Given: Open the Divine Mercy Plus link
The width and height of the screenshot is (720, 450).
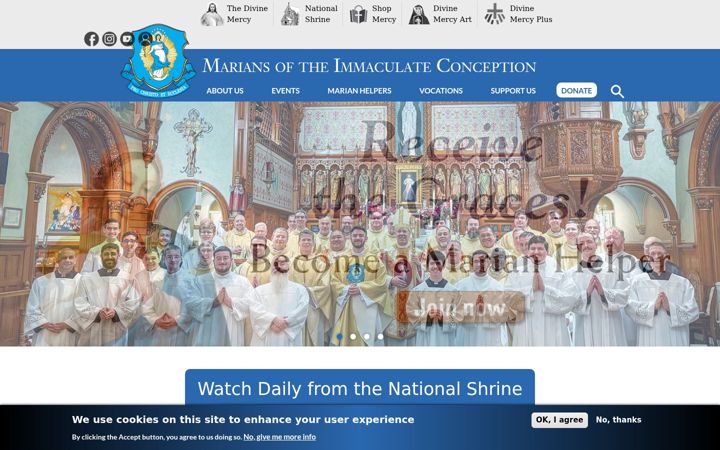Looking at the screenshot, I should tap(531, 14).
